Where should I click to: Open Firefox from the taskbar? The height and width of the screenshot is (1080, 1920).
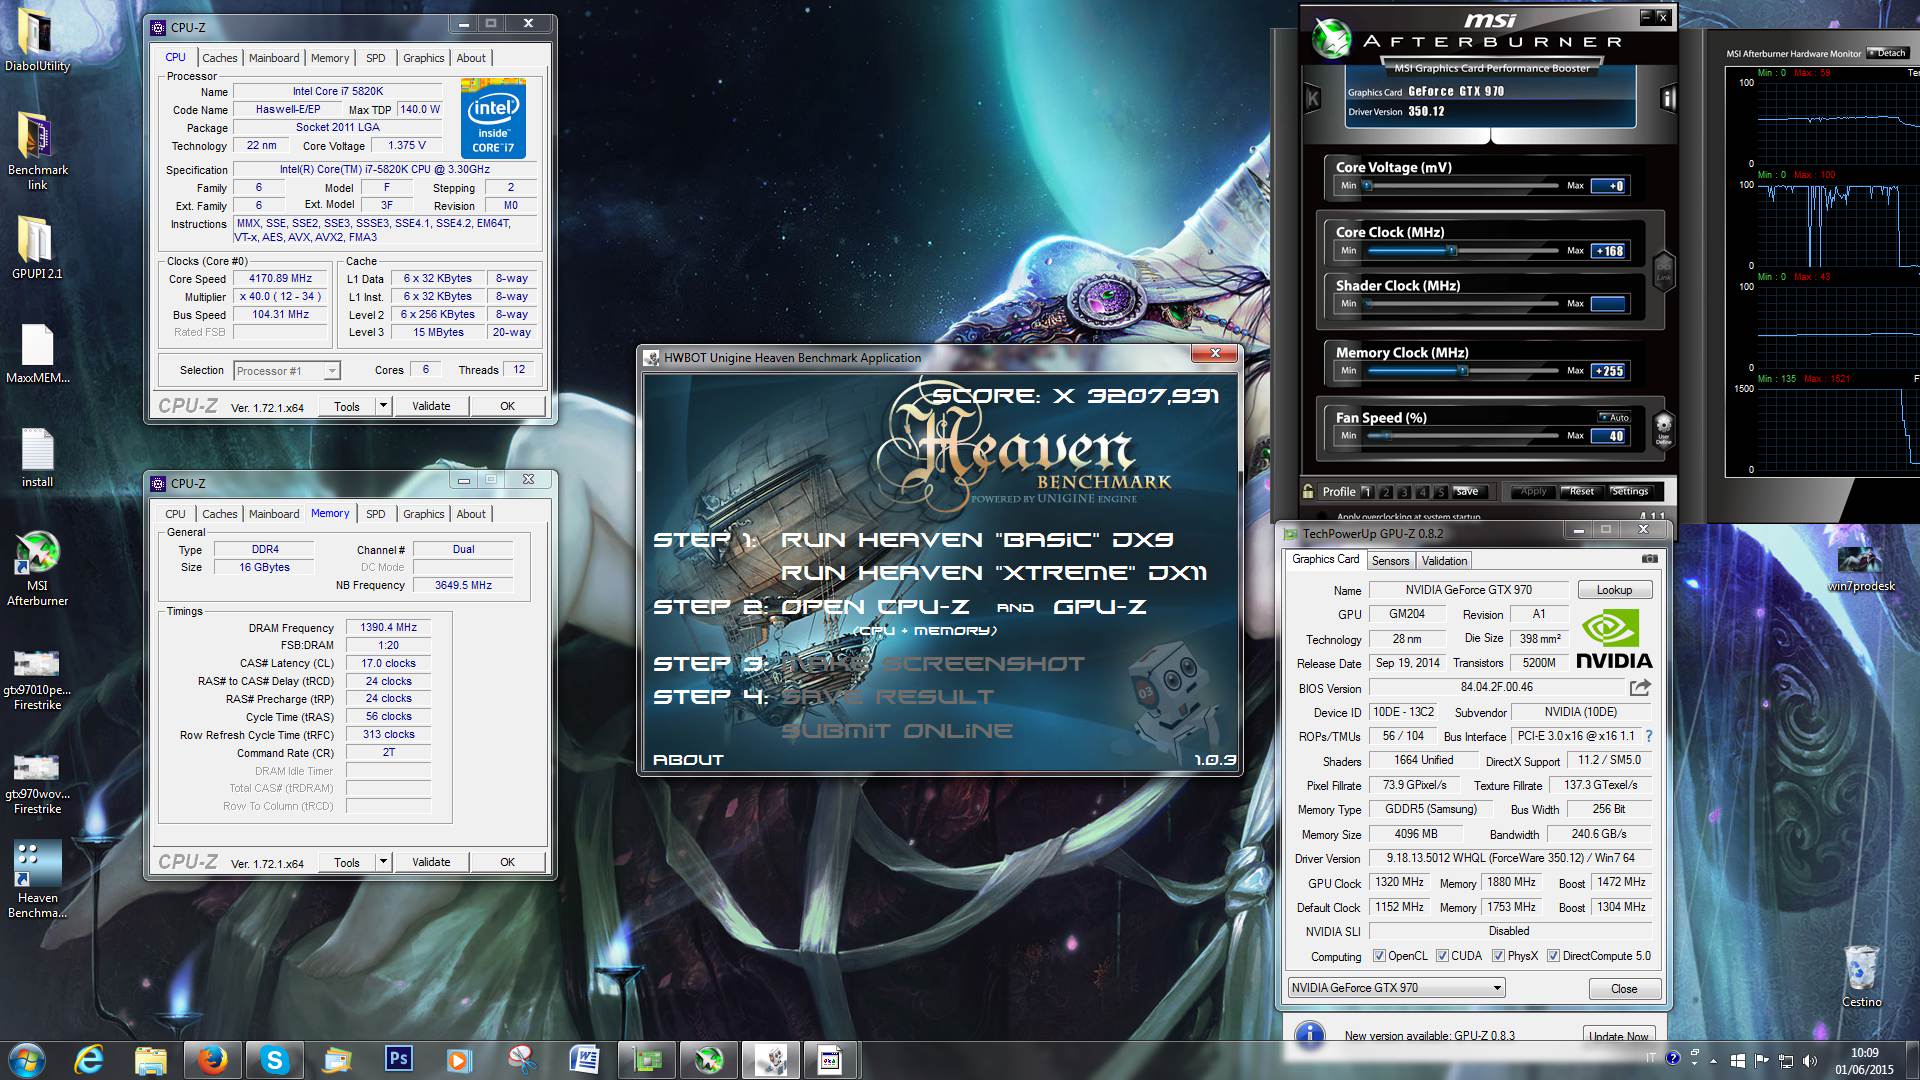pos(212,1060)
